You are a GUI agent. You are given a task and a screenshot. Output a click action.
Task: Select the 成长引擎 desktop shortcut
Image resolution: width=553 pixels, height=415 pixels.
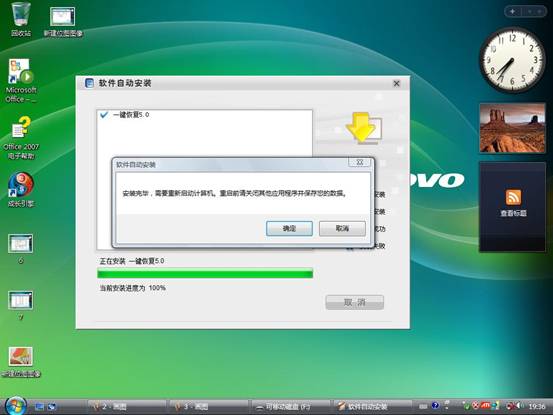pyautogui.click(x=21, y=190)
